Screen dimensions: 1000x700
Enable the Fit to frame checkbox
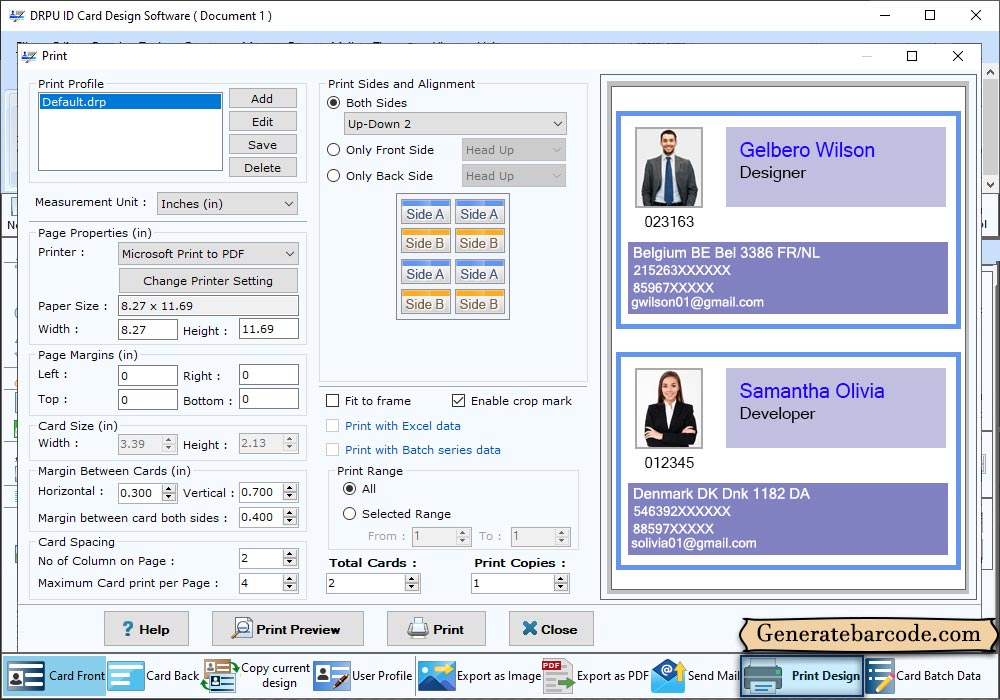coord(332,401)
